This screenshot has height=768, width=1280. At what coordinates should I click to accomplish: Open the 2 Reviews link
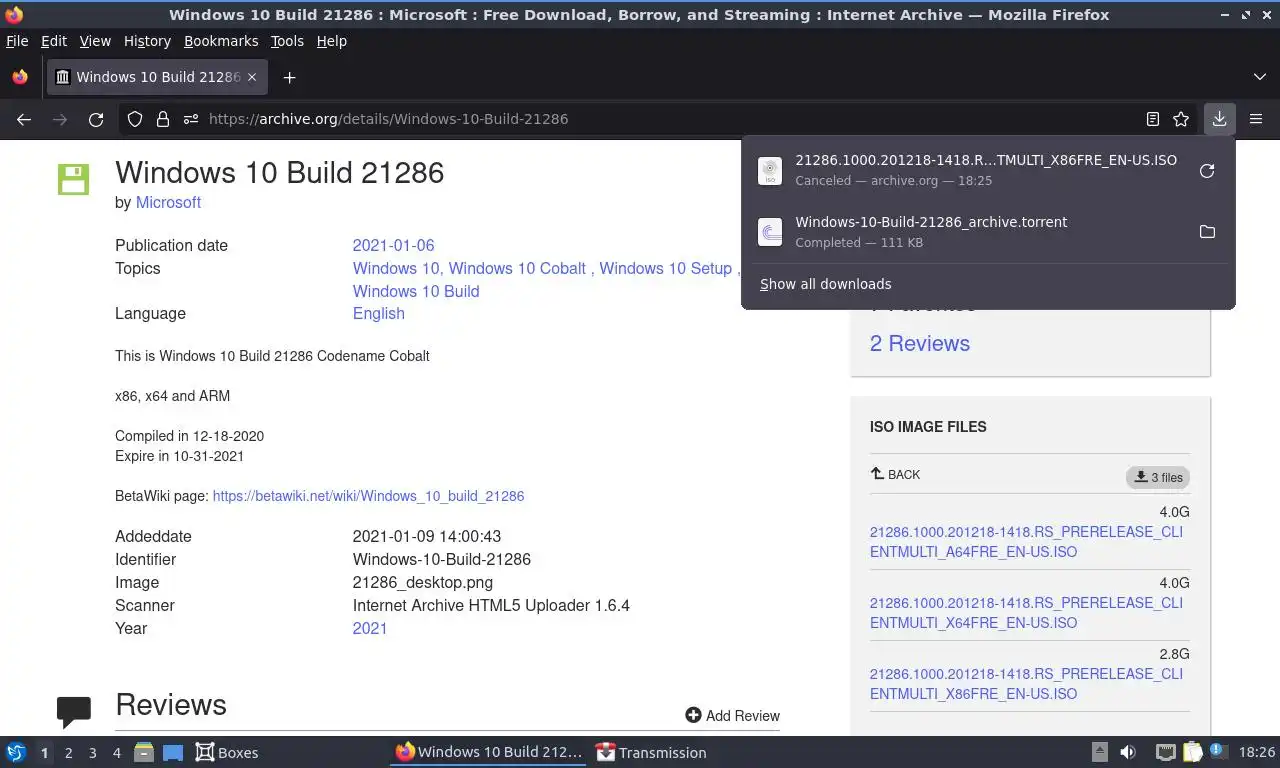[x=920, y=343]
